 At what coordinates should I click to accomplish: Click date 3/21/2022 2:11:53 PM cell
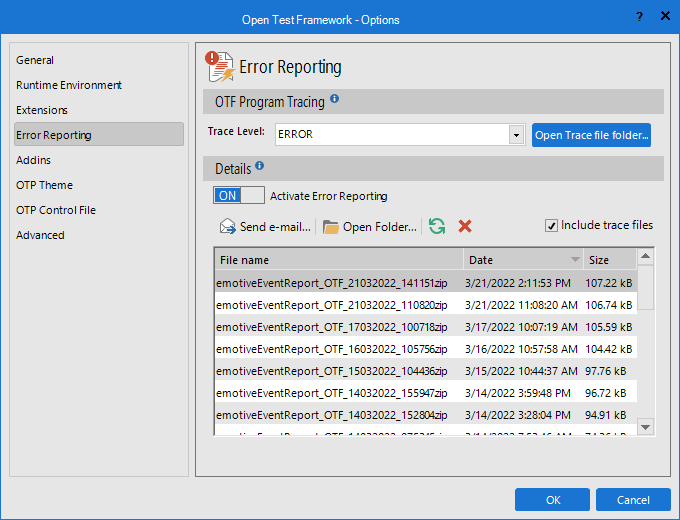(x=518, y=283)
